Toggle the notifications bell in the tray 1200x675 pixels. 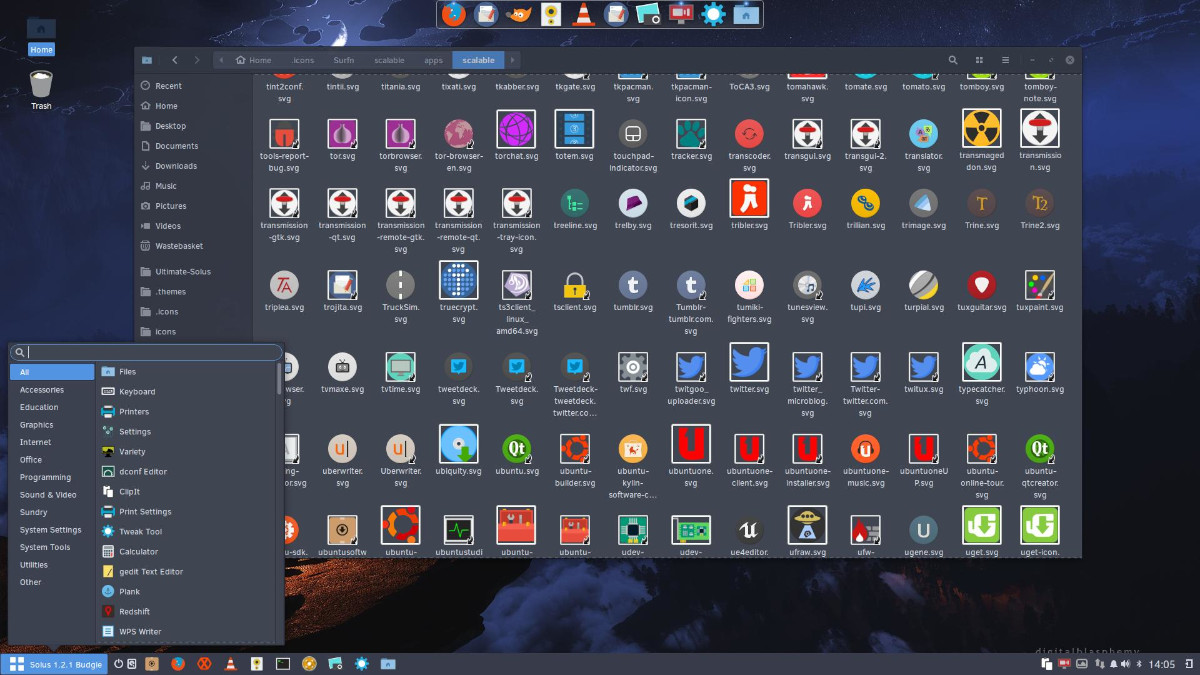click(1114, 663)
